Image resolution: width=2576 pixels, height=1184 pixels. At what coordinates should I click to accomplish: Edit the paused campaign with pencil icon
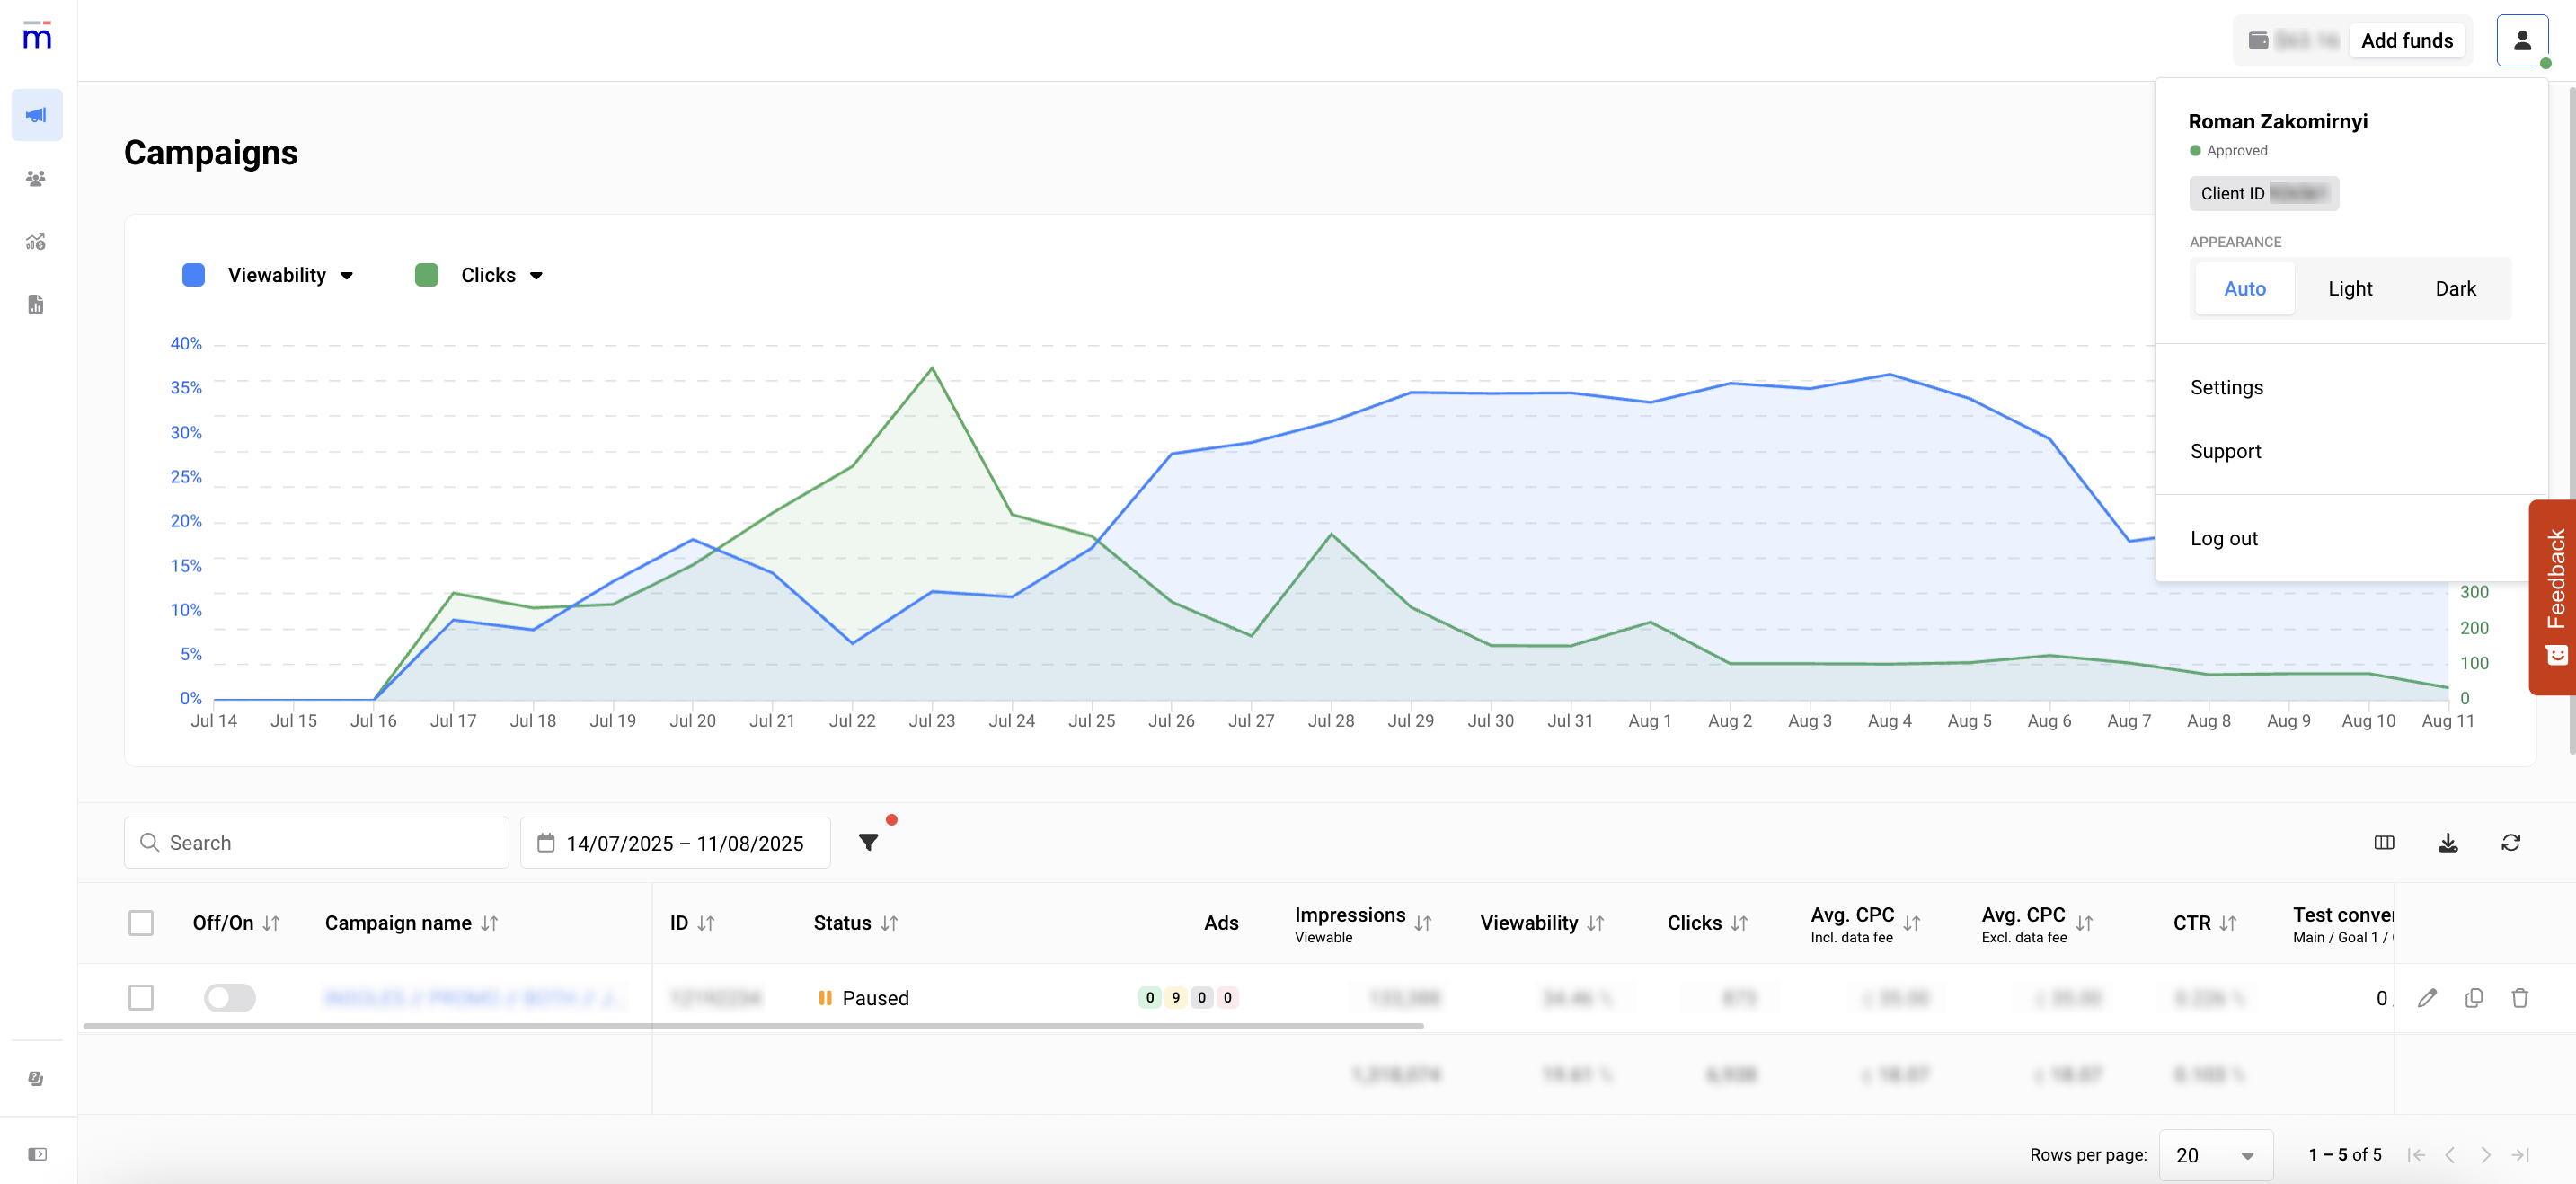[x=2427, y=997]
